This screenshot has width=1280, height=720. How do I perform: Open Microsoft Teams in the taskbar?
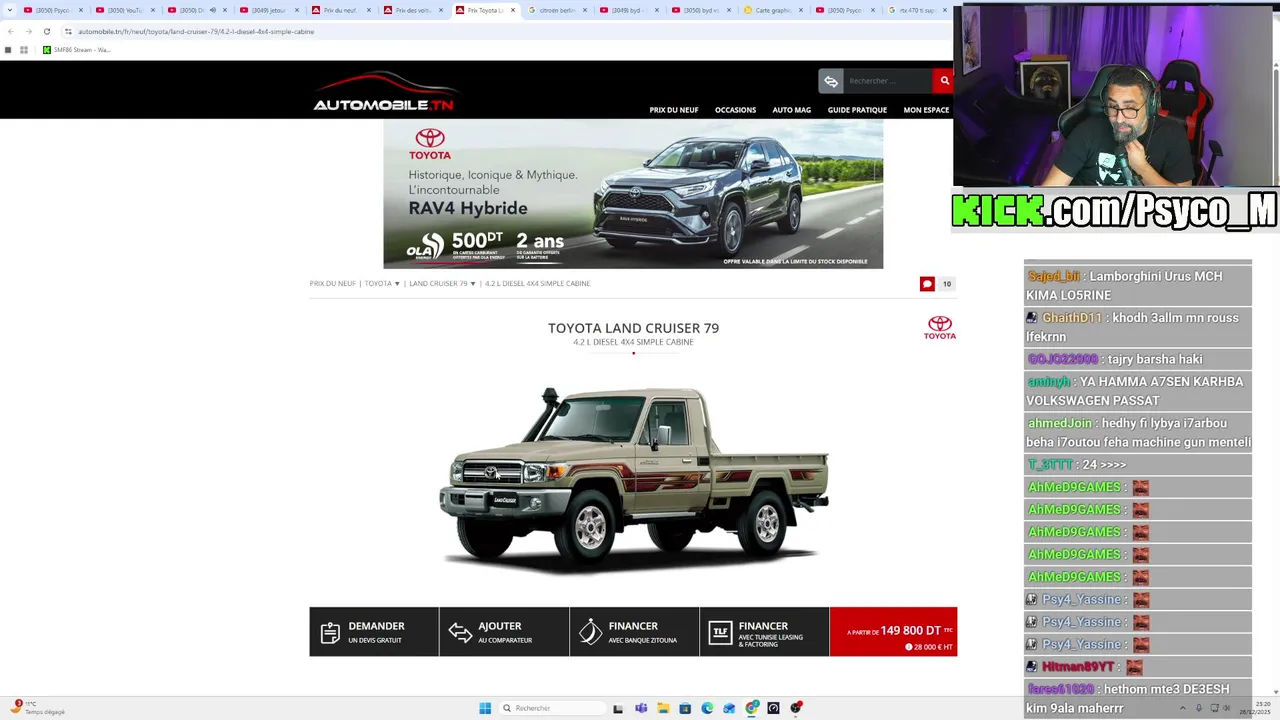(x=641, y=708)
